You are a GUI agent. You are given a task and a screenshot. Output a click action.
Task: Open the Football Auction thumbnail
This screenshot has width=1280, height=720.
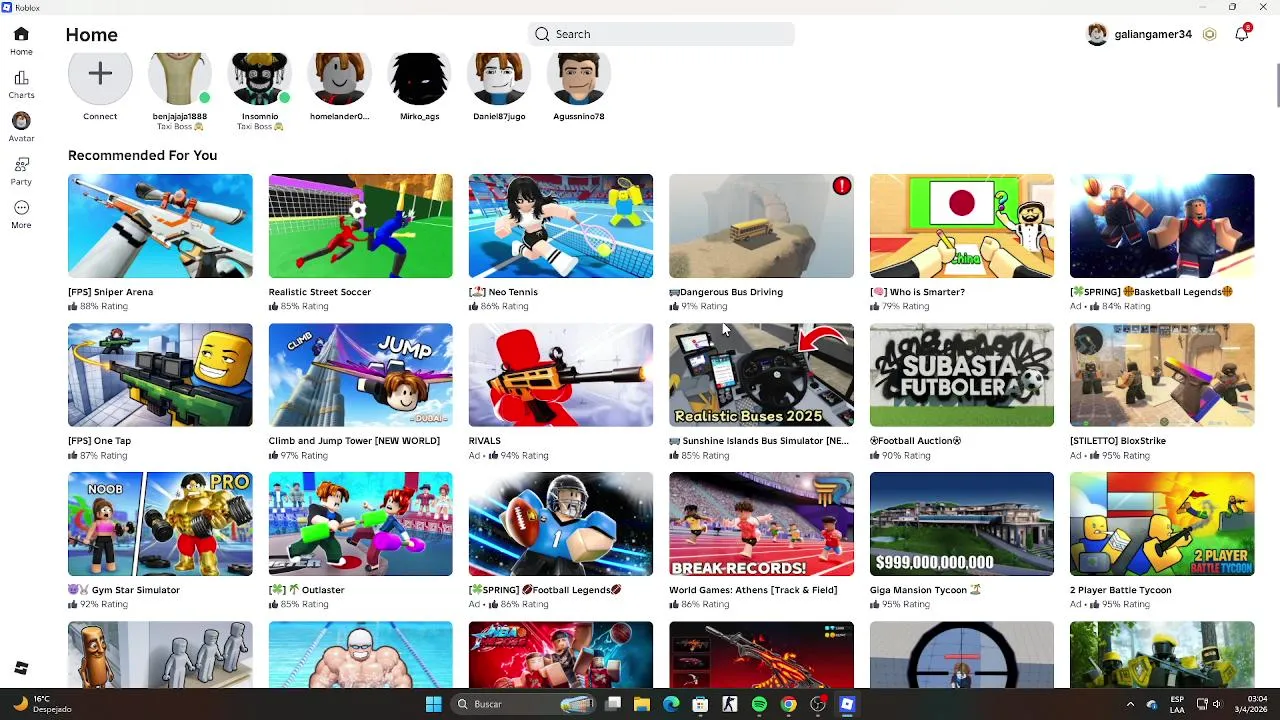point(962,375)
